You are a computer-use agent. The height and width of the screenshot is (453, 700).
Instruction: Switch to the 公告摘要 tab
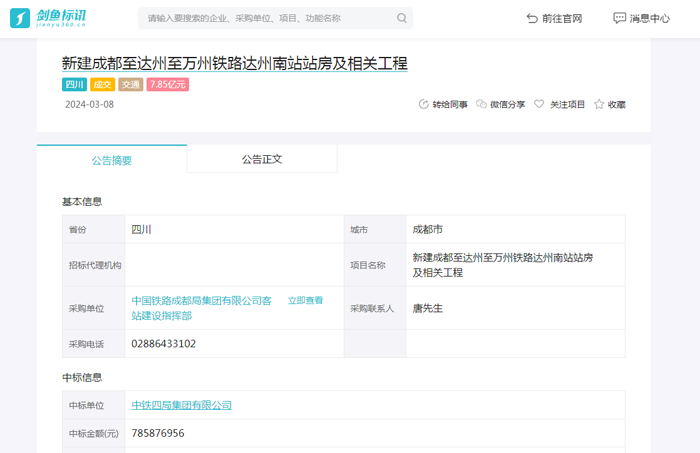(112, 160)
